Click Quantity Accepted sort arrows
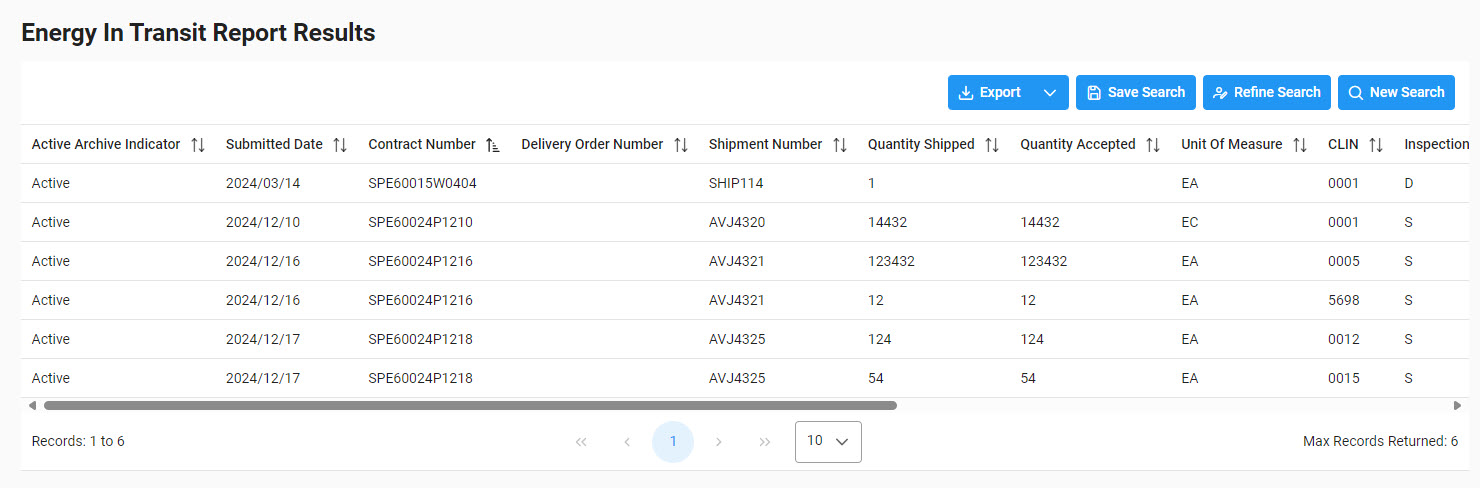The width and height of the screenshot is (1480, 488). [x=1152, y=145]
